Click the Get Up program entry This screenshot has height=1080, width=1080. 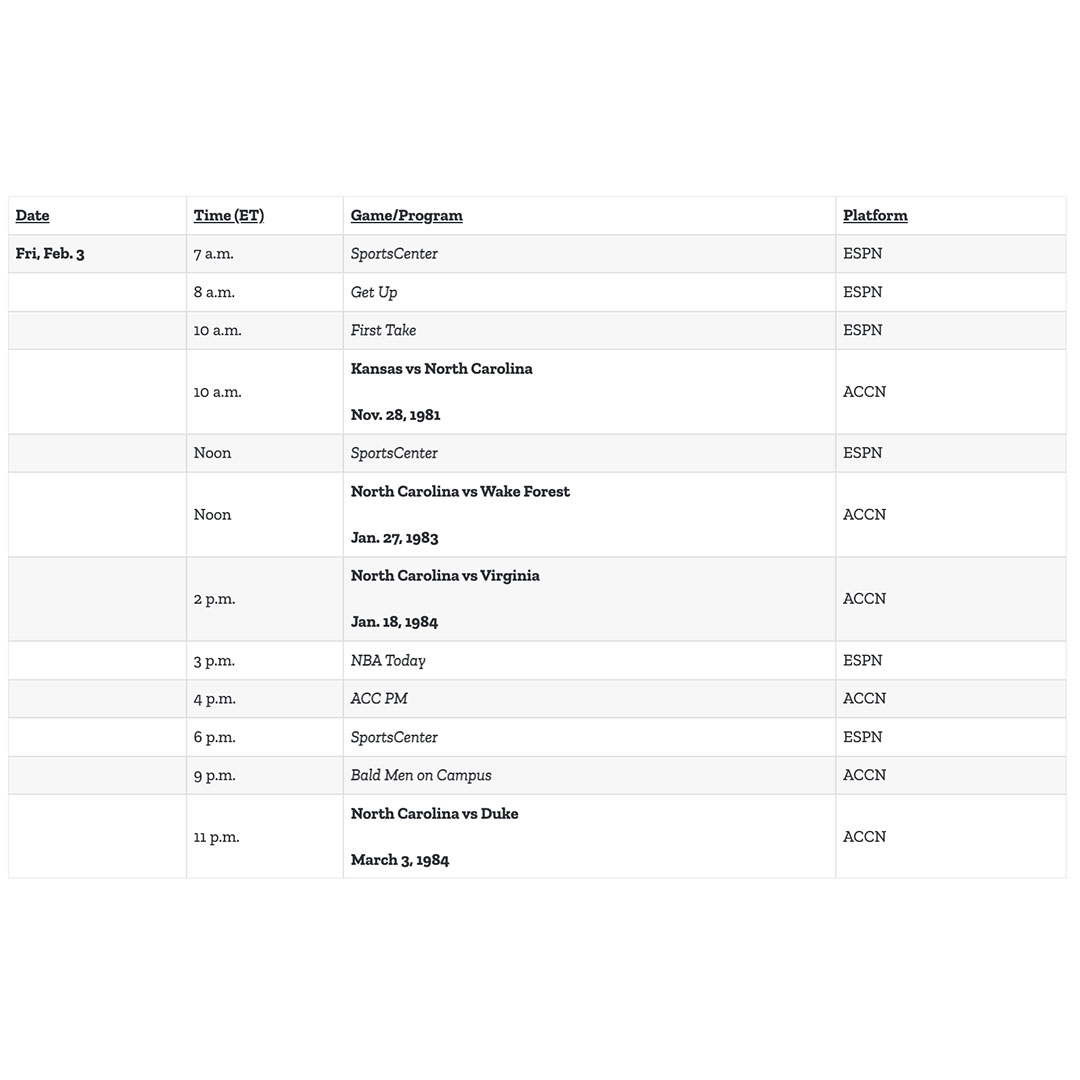click(374, 292)
